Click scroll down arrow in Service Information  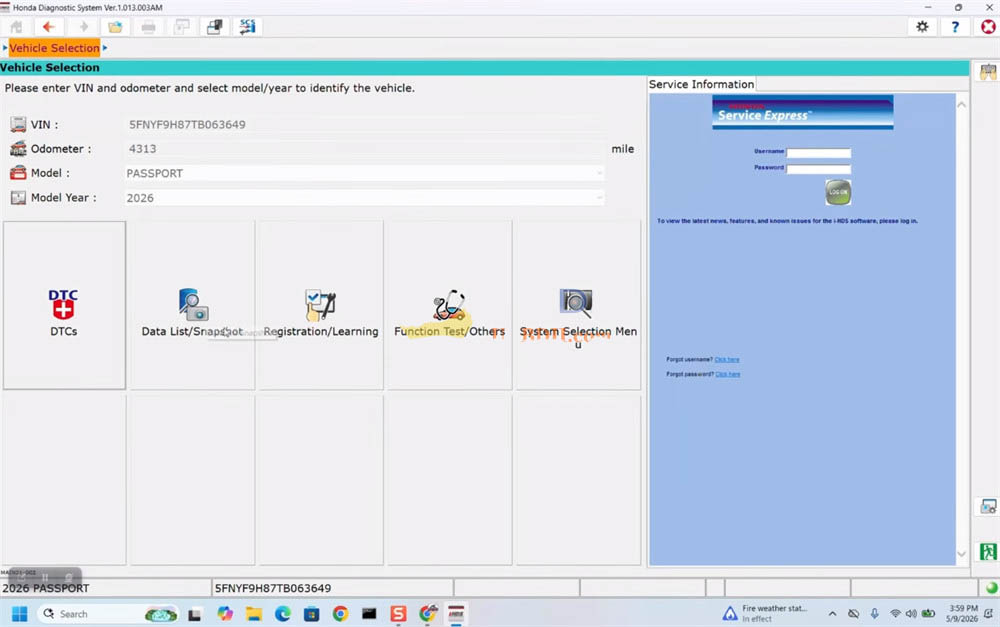(962, 554)
